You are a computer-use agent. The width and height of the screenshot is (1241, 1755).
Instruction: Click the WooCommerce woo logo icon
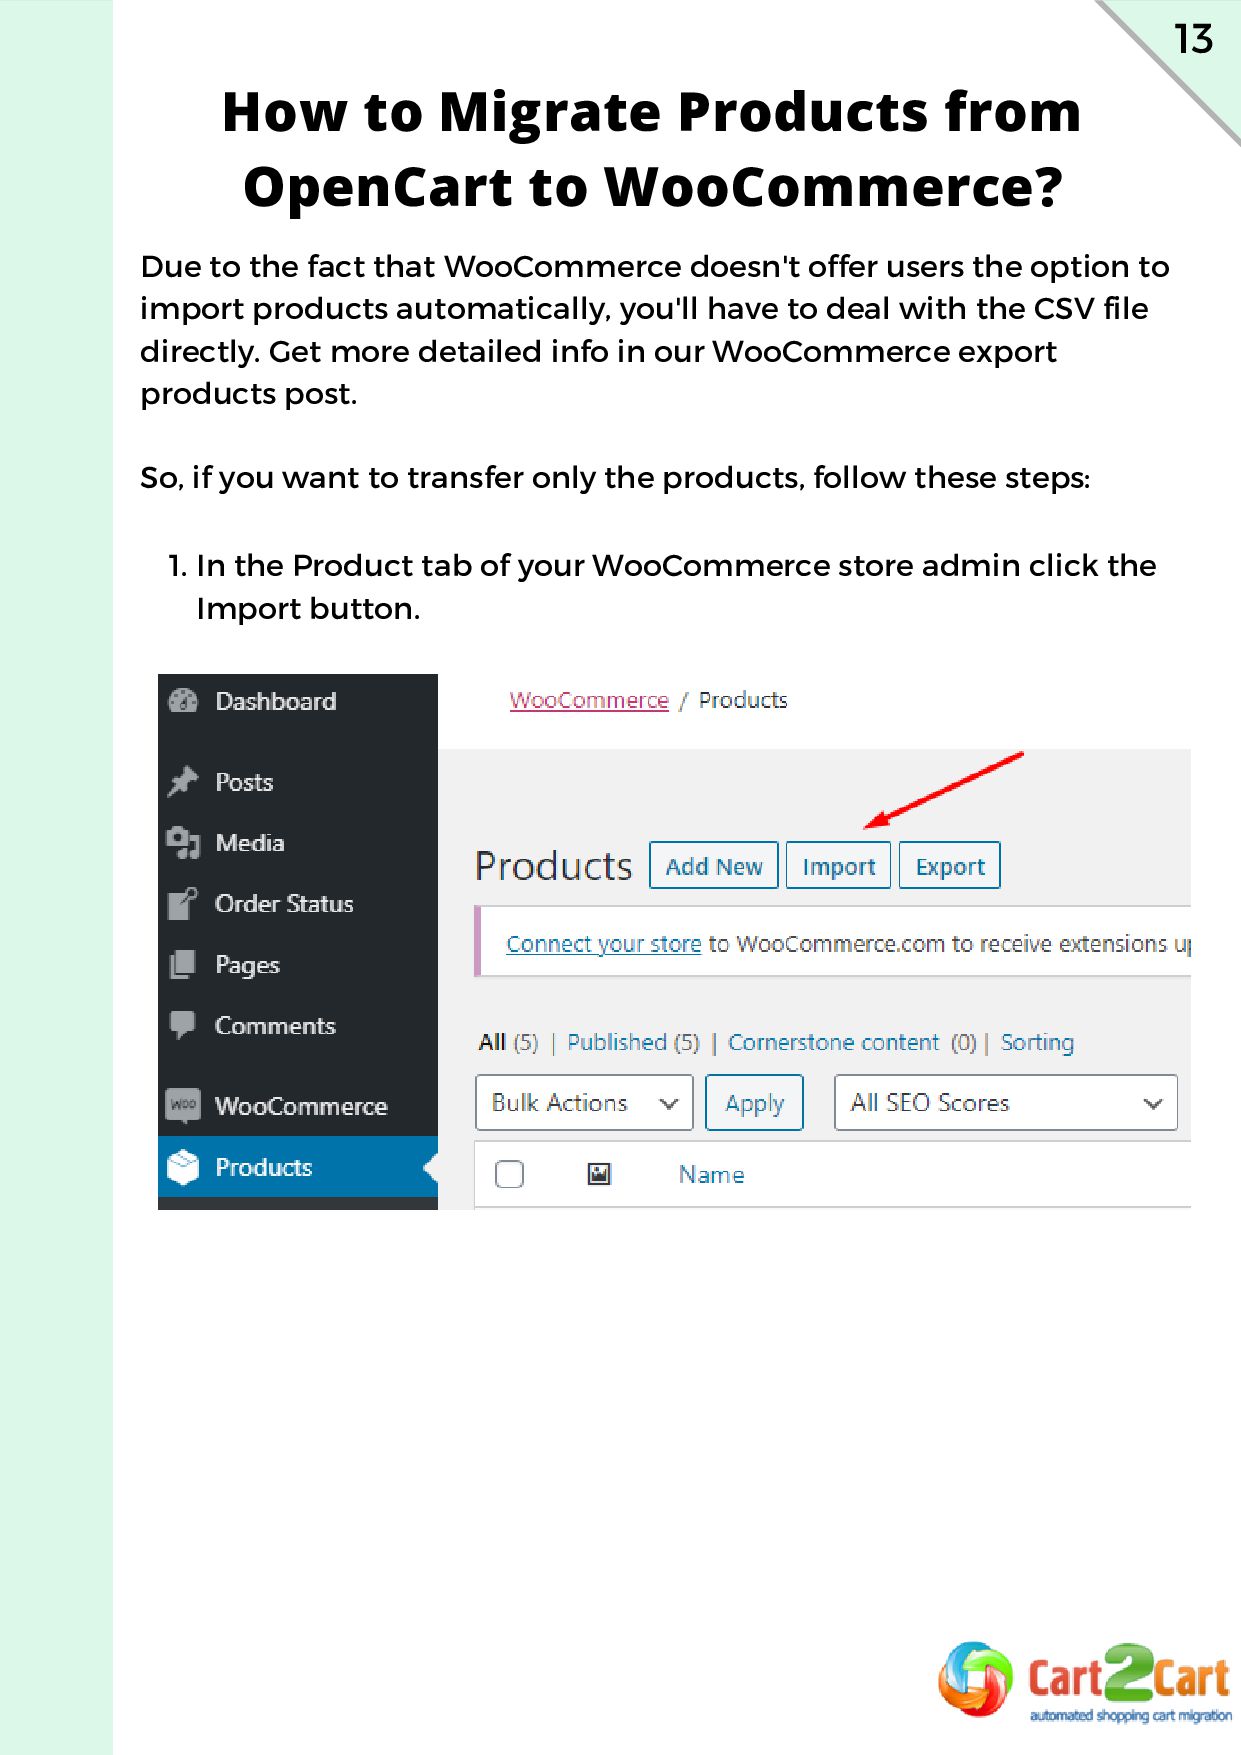click(183, 1105)
